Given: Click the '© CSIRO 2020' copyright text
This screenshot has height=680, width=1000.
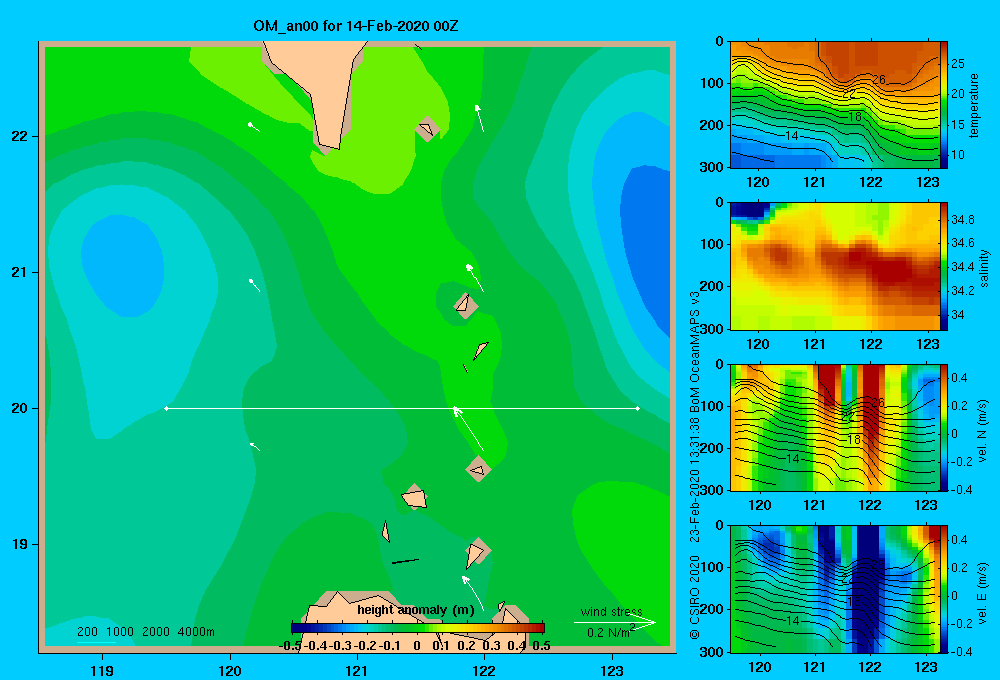Looking at the screenshot, I should (x=695, y=597).
